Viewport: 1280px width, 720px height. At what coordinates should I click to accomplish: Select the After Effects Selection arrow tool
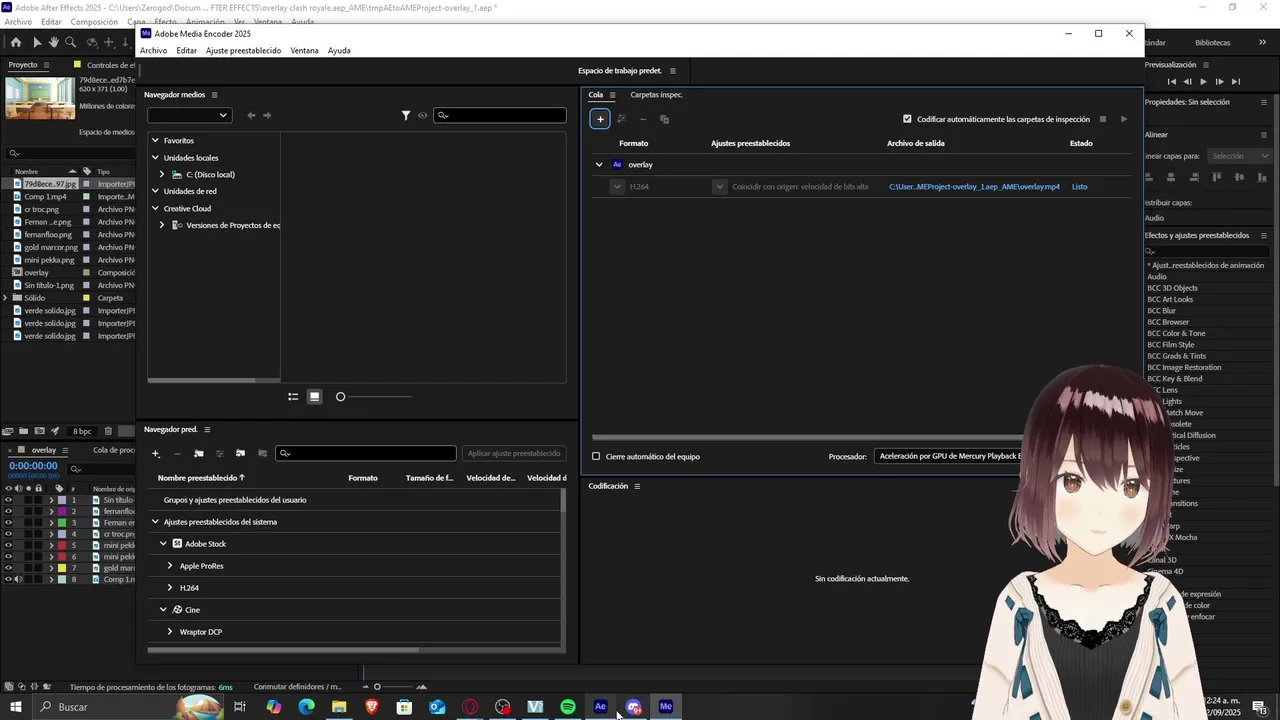pos(37,42)
